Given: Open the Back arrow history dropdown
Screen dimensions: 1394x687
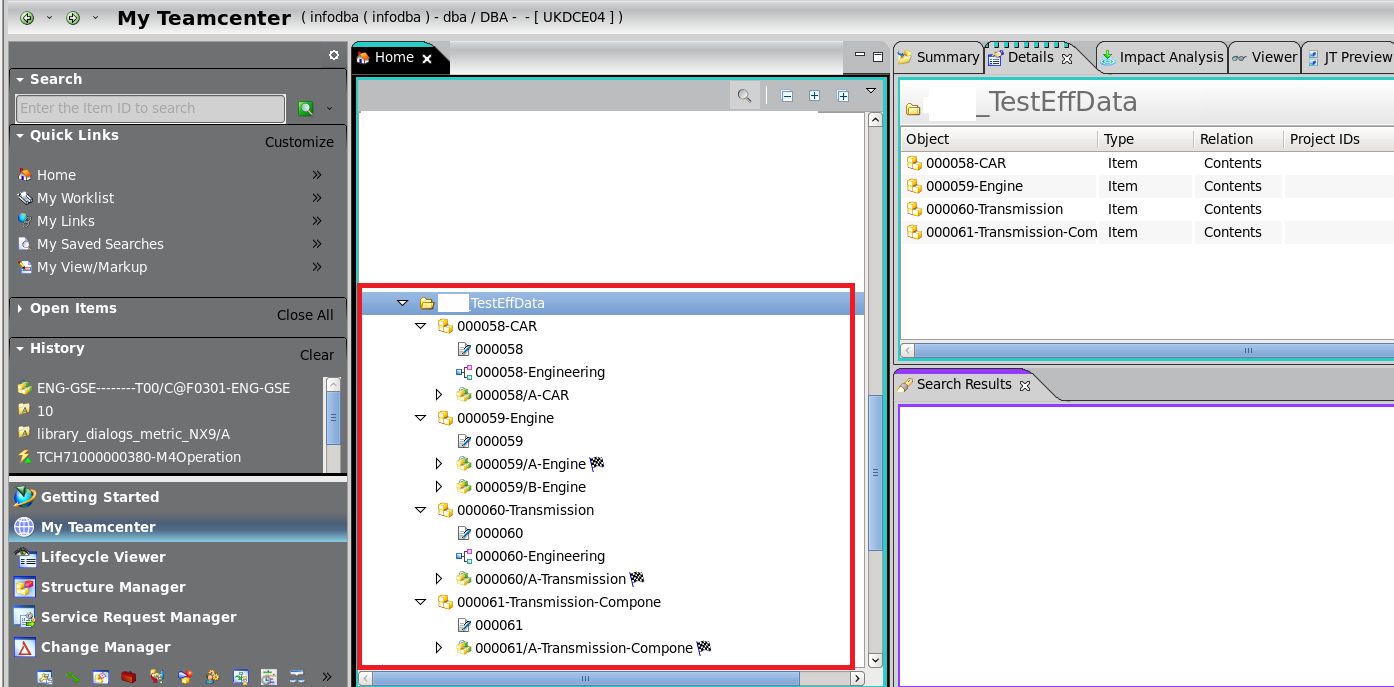Looking at the screenshot, I should click(x=49, y=18).
